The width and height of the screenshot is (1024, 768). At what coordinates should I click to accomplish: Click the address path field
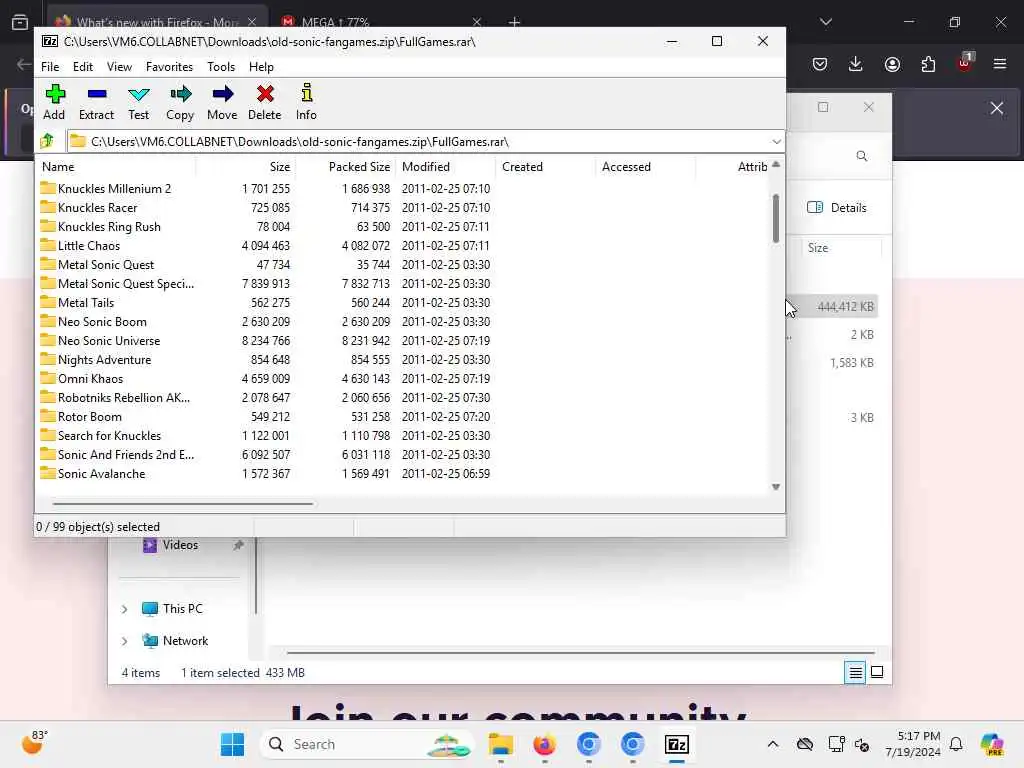418,142
